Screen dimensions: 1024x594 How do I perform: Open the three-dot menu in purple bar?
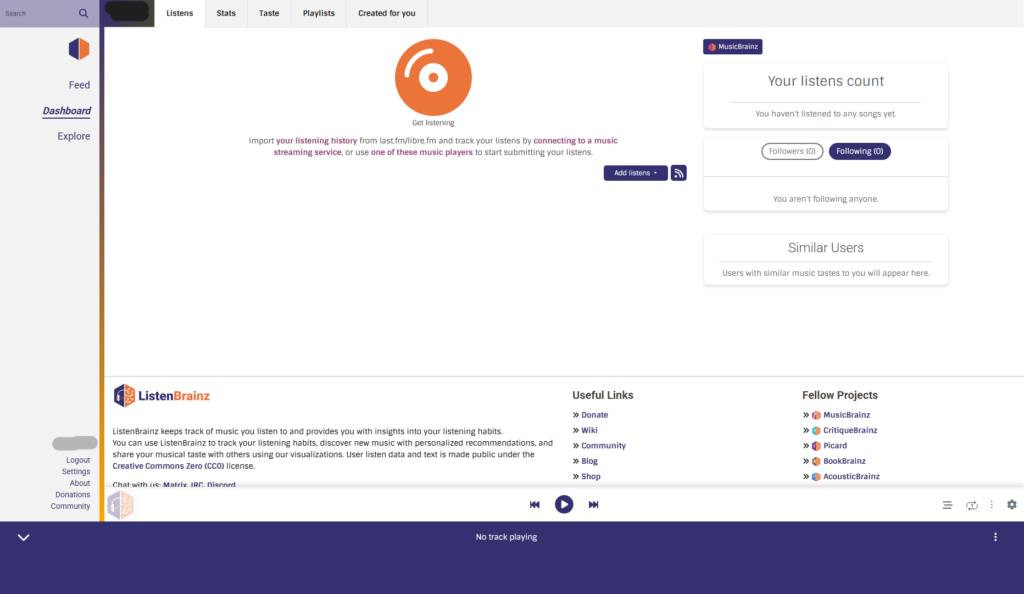[x=995, y=537]
